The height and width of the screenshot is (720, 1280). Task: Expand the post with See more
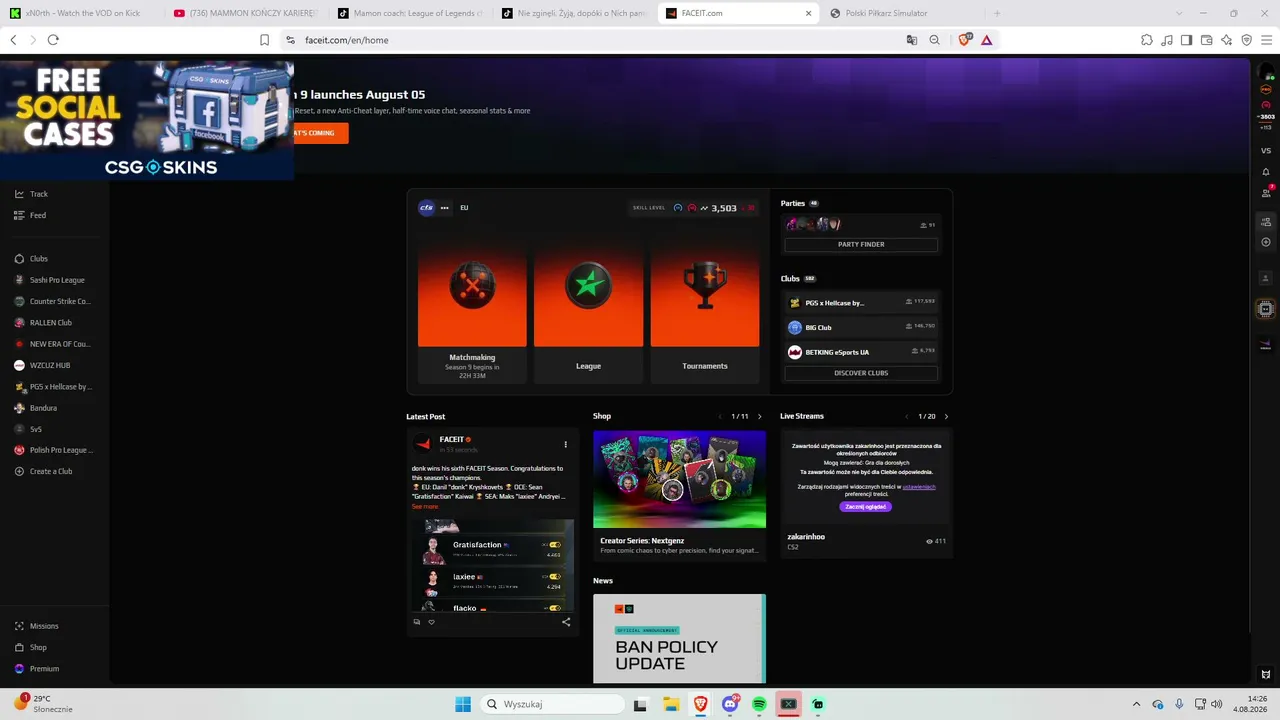(425, 507)
